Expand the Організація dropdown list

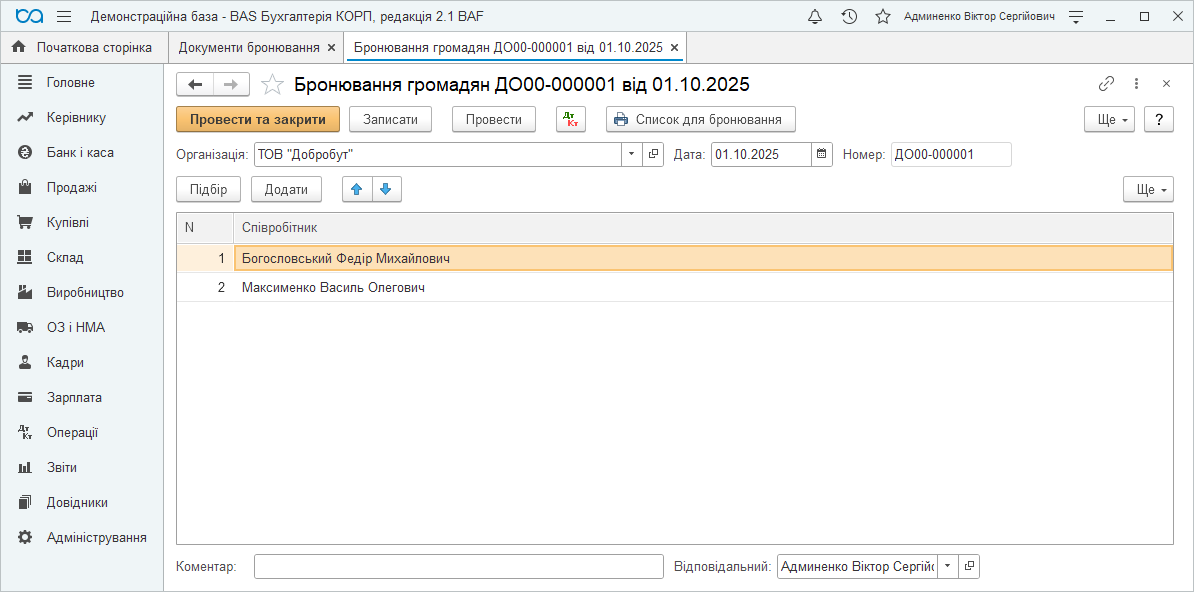coord(631,154)
